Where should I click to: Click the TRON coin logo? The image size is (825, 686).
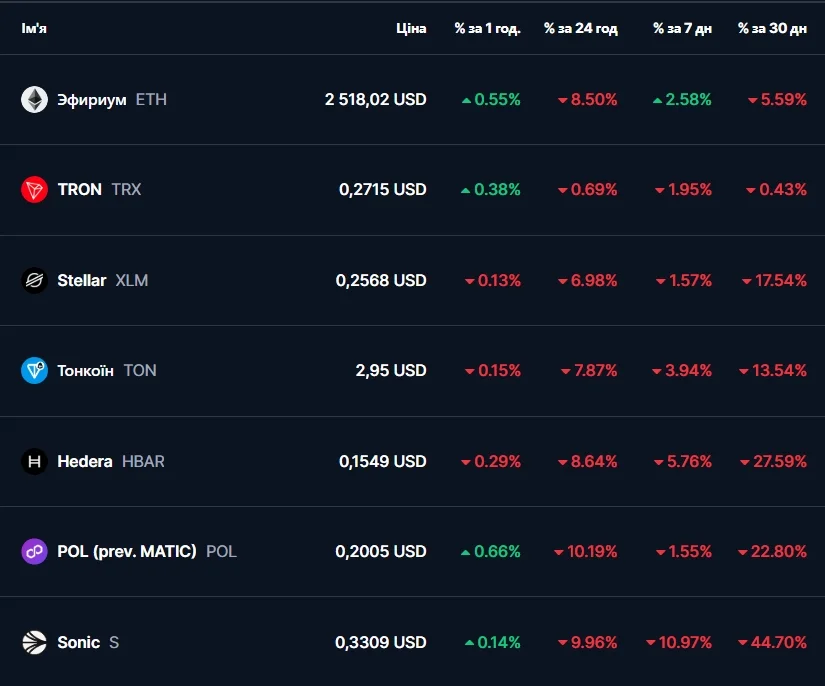(x=34, y=189)
